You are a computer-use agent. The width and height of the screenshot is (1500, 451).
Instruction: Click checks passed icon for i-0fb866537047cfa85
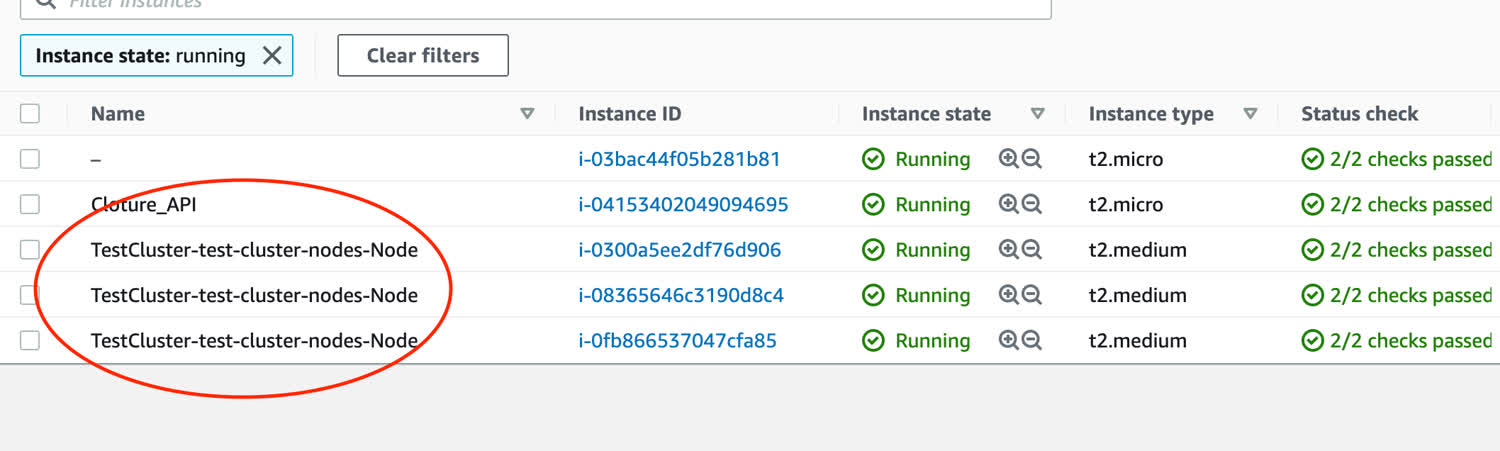click(1312, 340)
